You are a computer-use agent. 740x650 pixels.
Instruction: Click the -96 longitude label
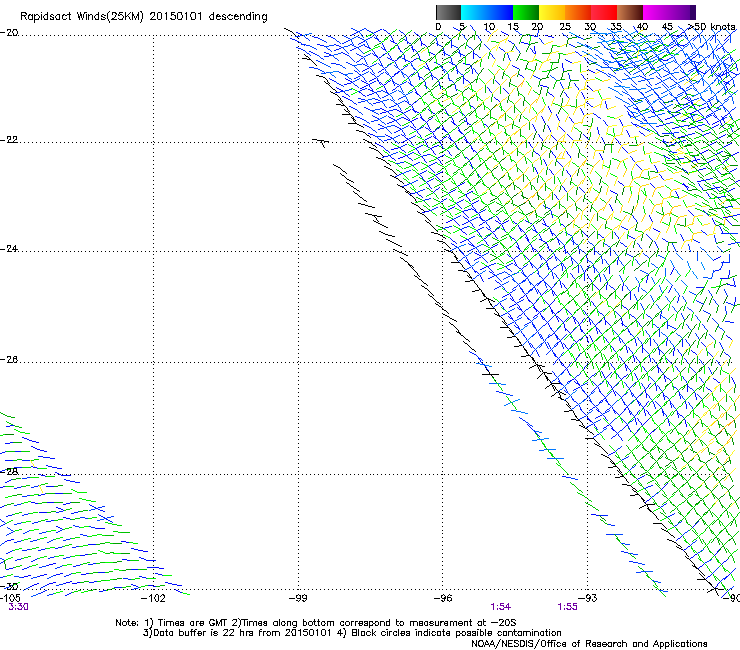click(x=443, y=598)
